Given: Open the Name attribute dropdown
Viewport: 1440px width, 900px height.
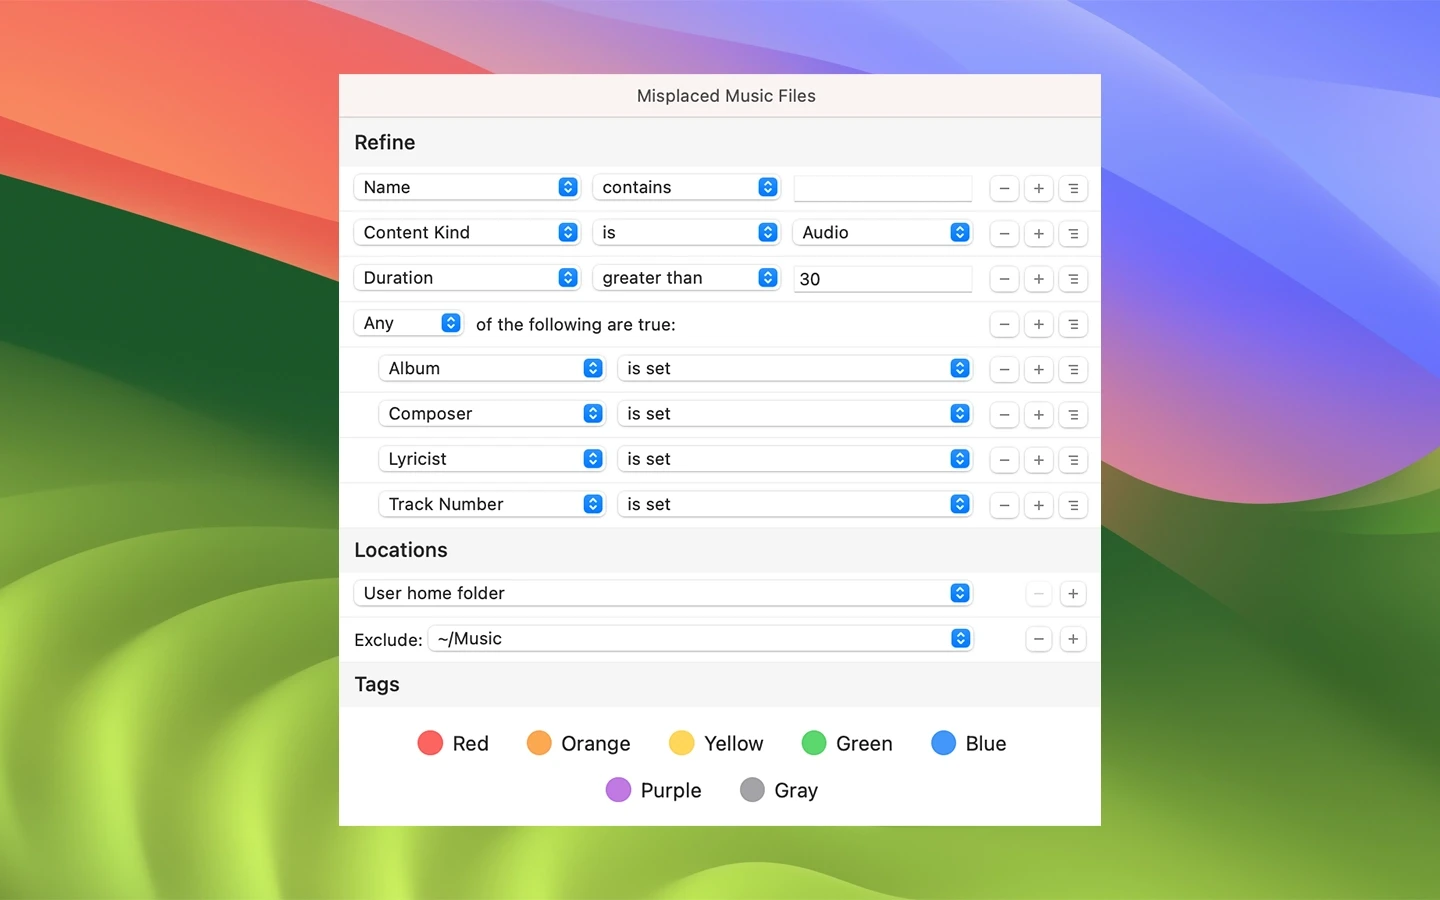Looking at the screenshot, I should 467,188.
